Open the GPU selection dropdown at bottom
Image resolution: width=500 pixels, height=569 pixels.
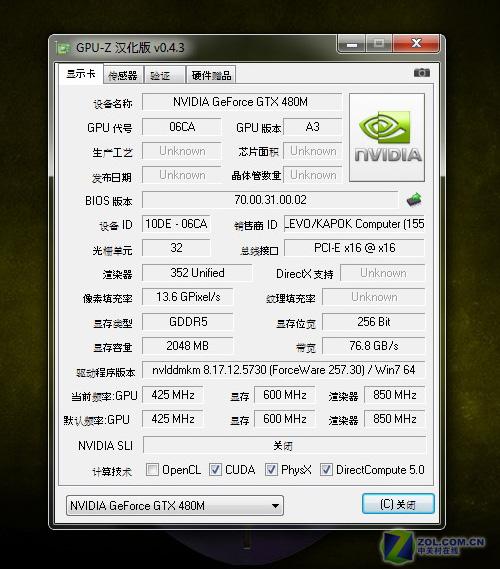(x=175, y=505)
